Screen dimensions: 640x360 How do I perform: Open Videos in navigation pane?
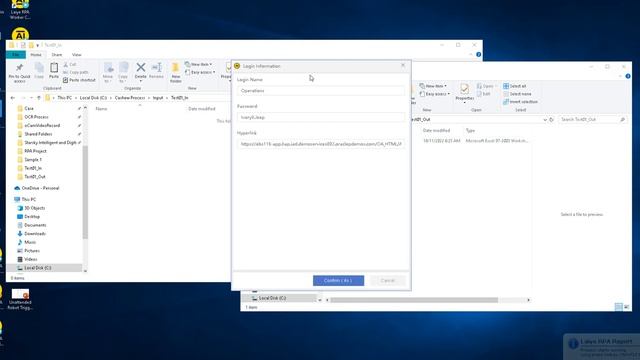pyautogui.click(x=31, y=260)
